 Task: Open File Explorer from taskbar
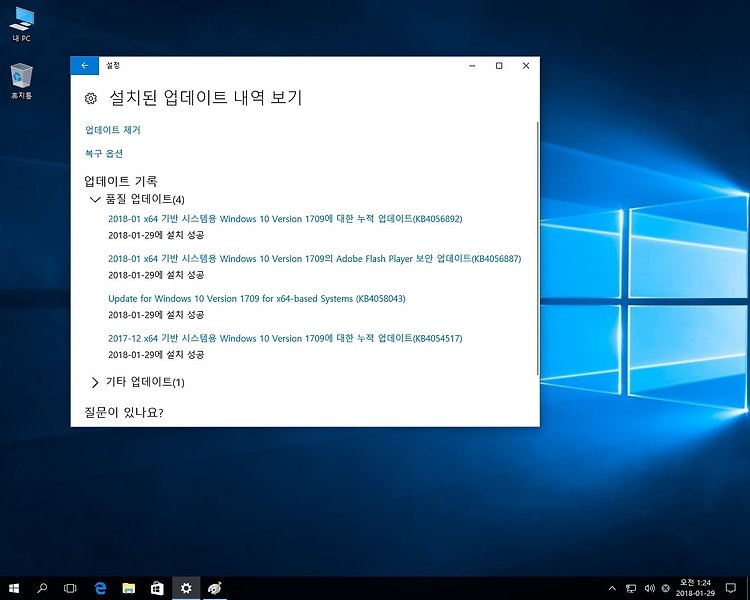tap(129, 588)
